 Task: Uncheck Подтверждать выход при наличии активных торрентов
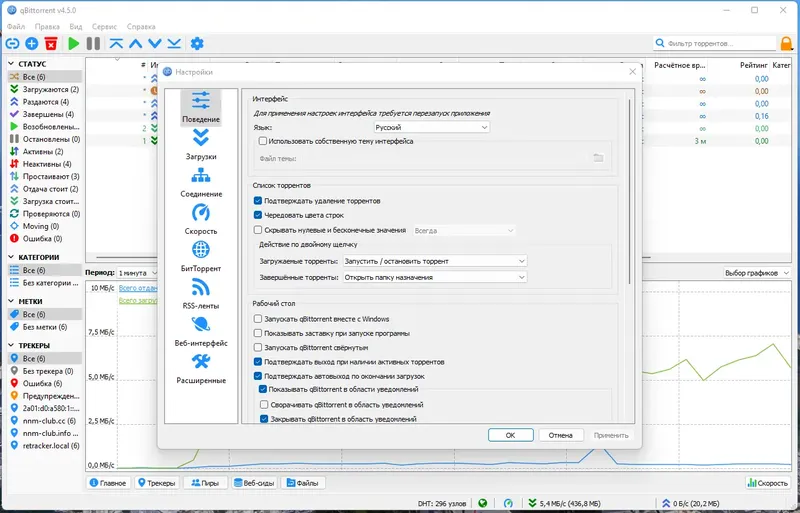coord(258,362)
